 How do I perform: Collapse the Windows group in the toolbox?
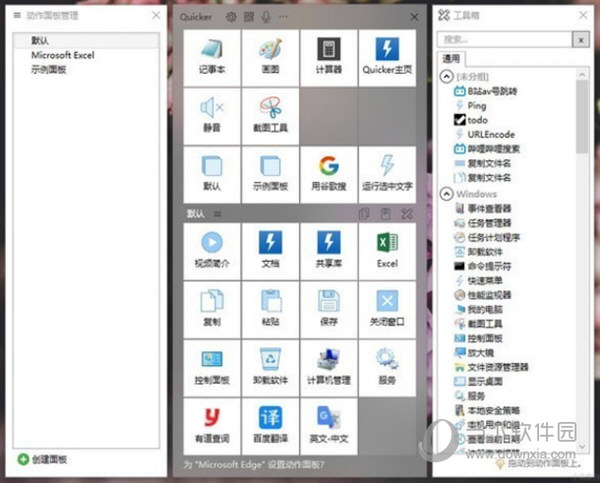pyautogui.click(x=447, y=194)
